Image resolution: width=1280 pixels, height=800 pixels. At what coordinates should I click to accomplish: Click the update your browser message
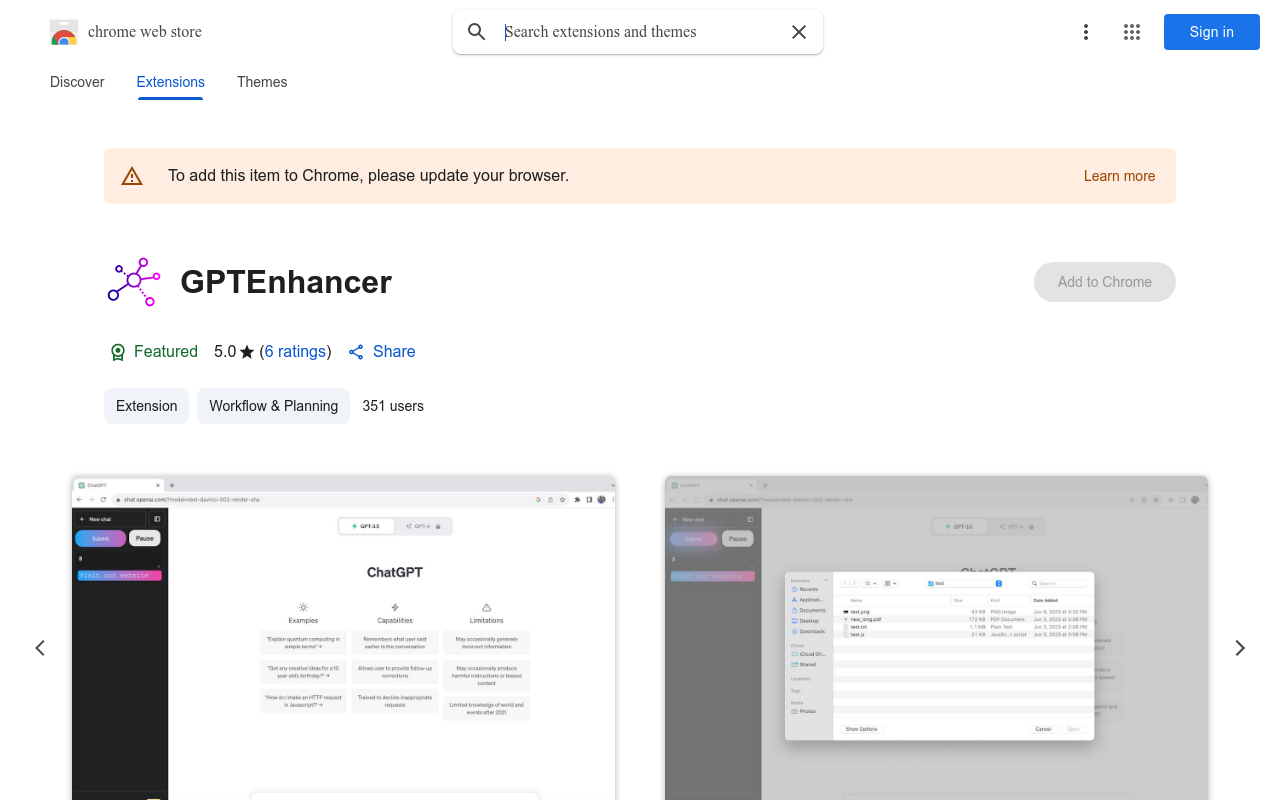(x=368, y=176)
